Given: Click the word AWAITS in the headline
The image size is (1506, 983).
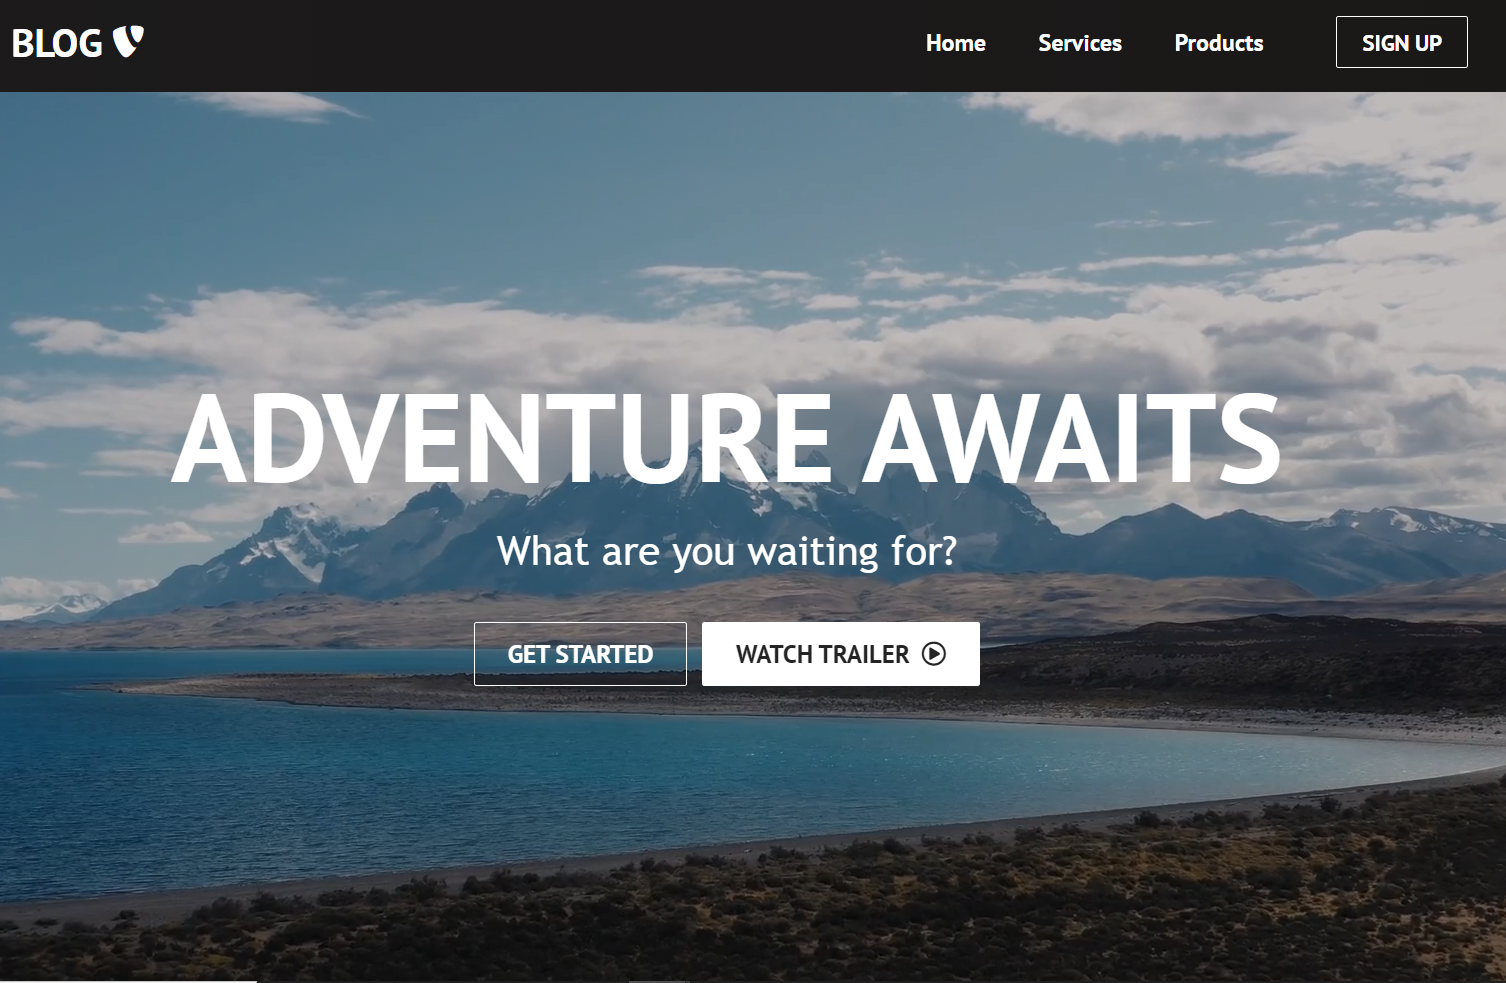Looking at the screenshot, I should pyautogui.click(x=1071, y=437).
